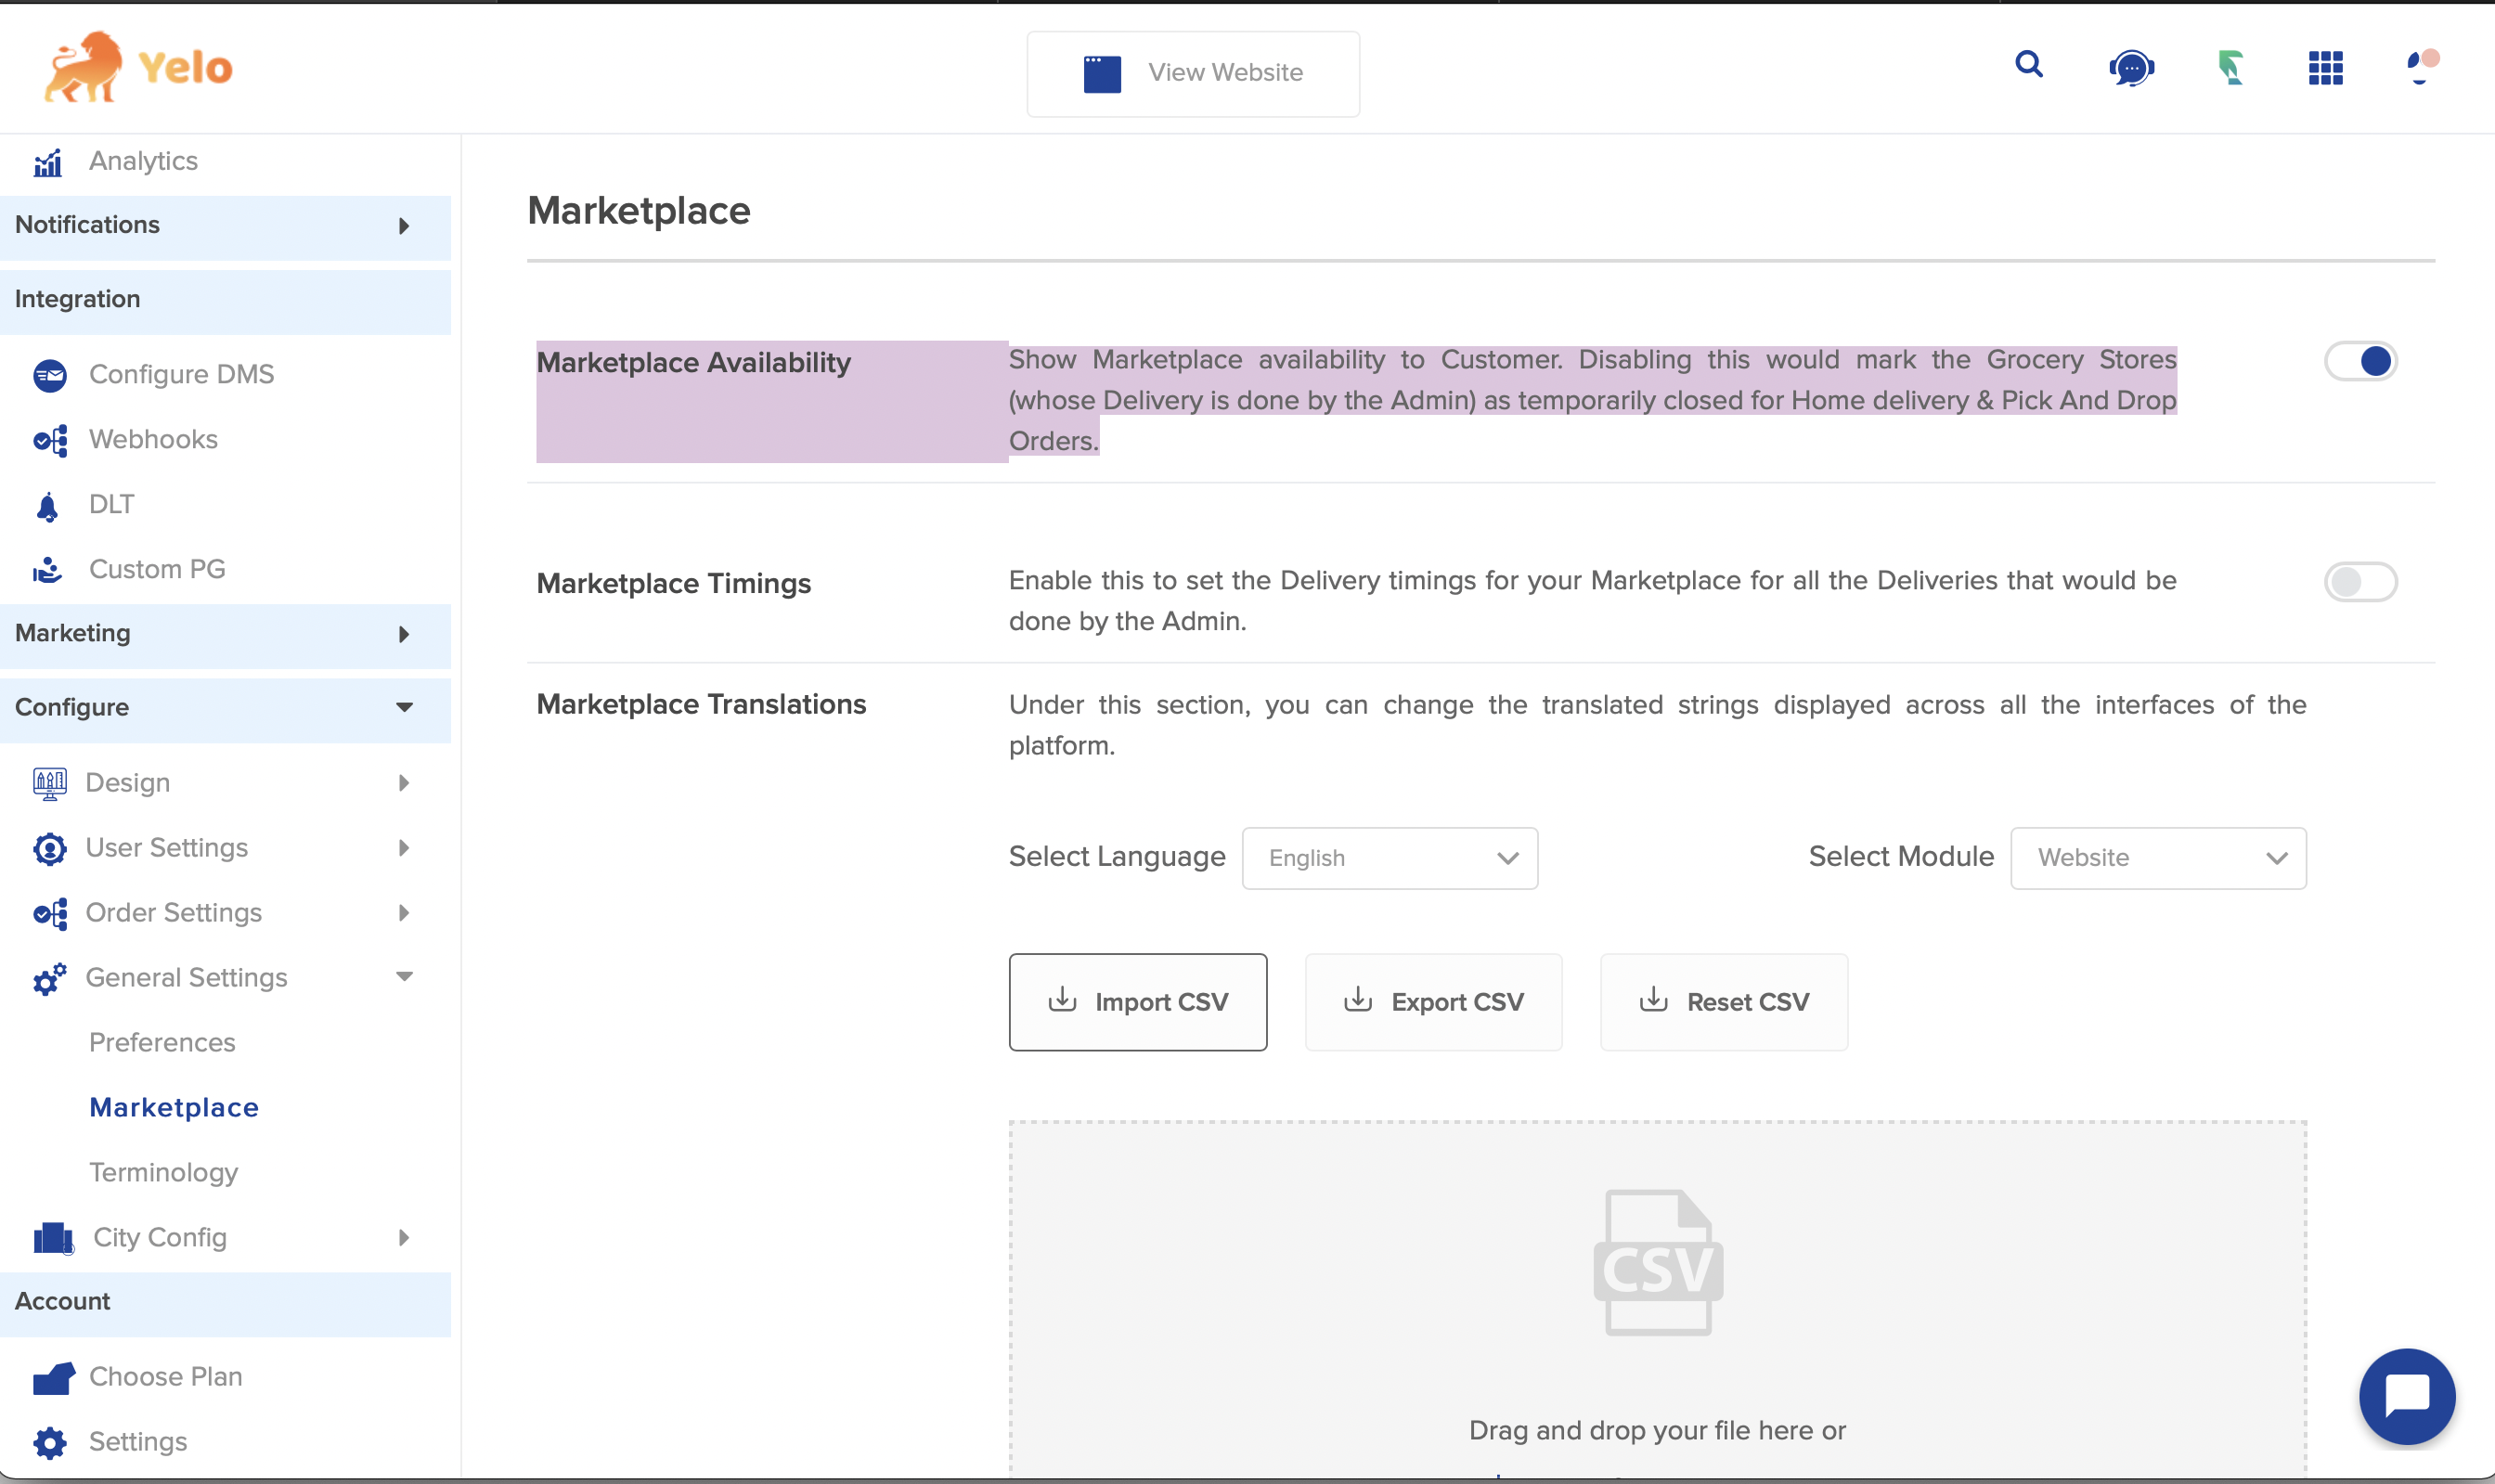This screenshot has width=2495, height=1484.
Task: Click the General Settings gears icon
Action: (49, 978)
